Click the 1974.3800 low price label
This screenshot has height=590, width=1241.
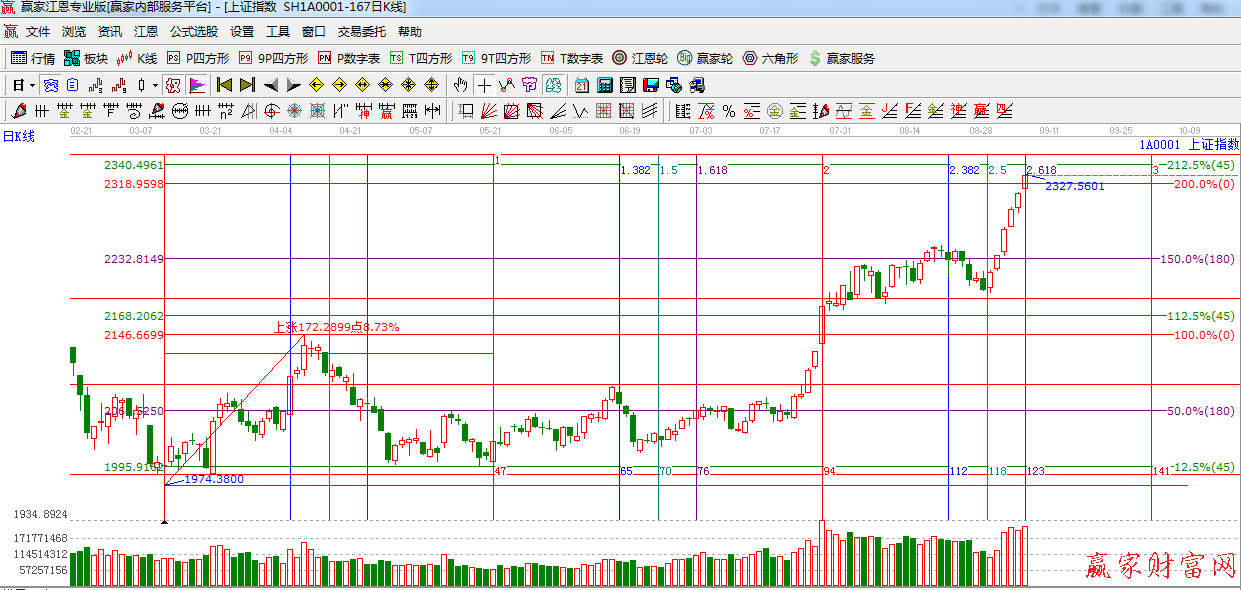click(x=213, y=479)
